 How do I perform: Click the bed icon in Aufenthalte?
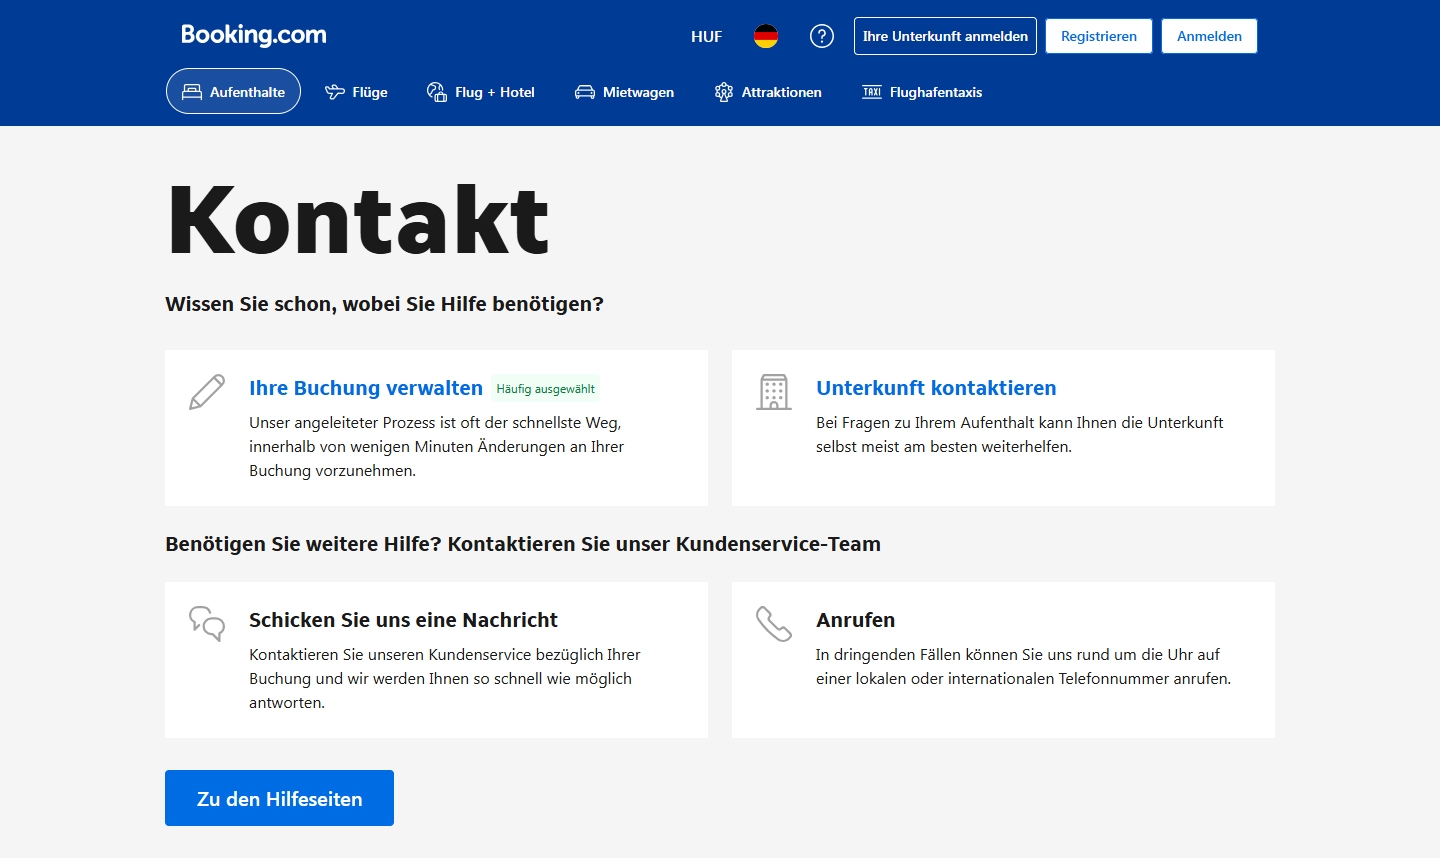(x=192, y=92)
